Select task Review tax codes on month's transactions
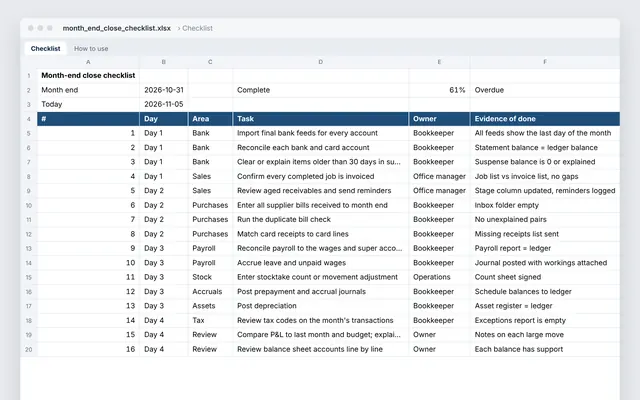Image resolution: width=640 pixels, height=400 pixels. pos(320,320)
